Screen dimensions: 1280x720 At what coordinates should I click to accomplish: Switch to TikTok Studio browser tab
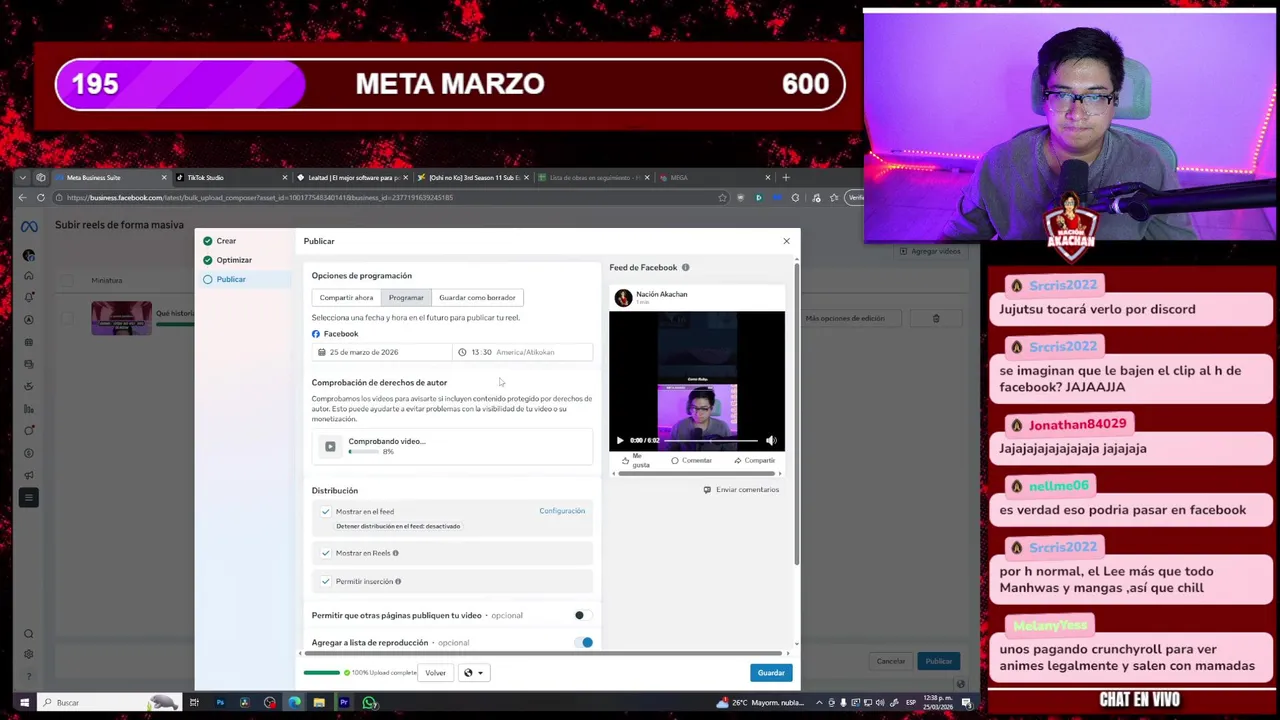(230, 177)
